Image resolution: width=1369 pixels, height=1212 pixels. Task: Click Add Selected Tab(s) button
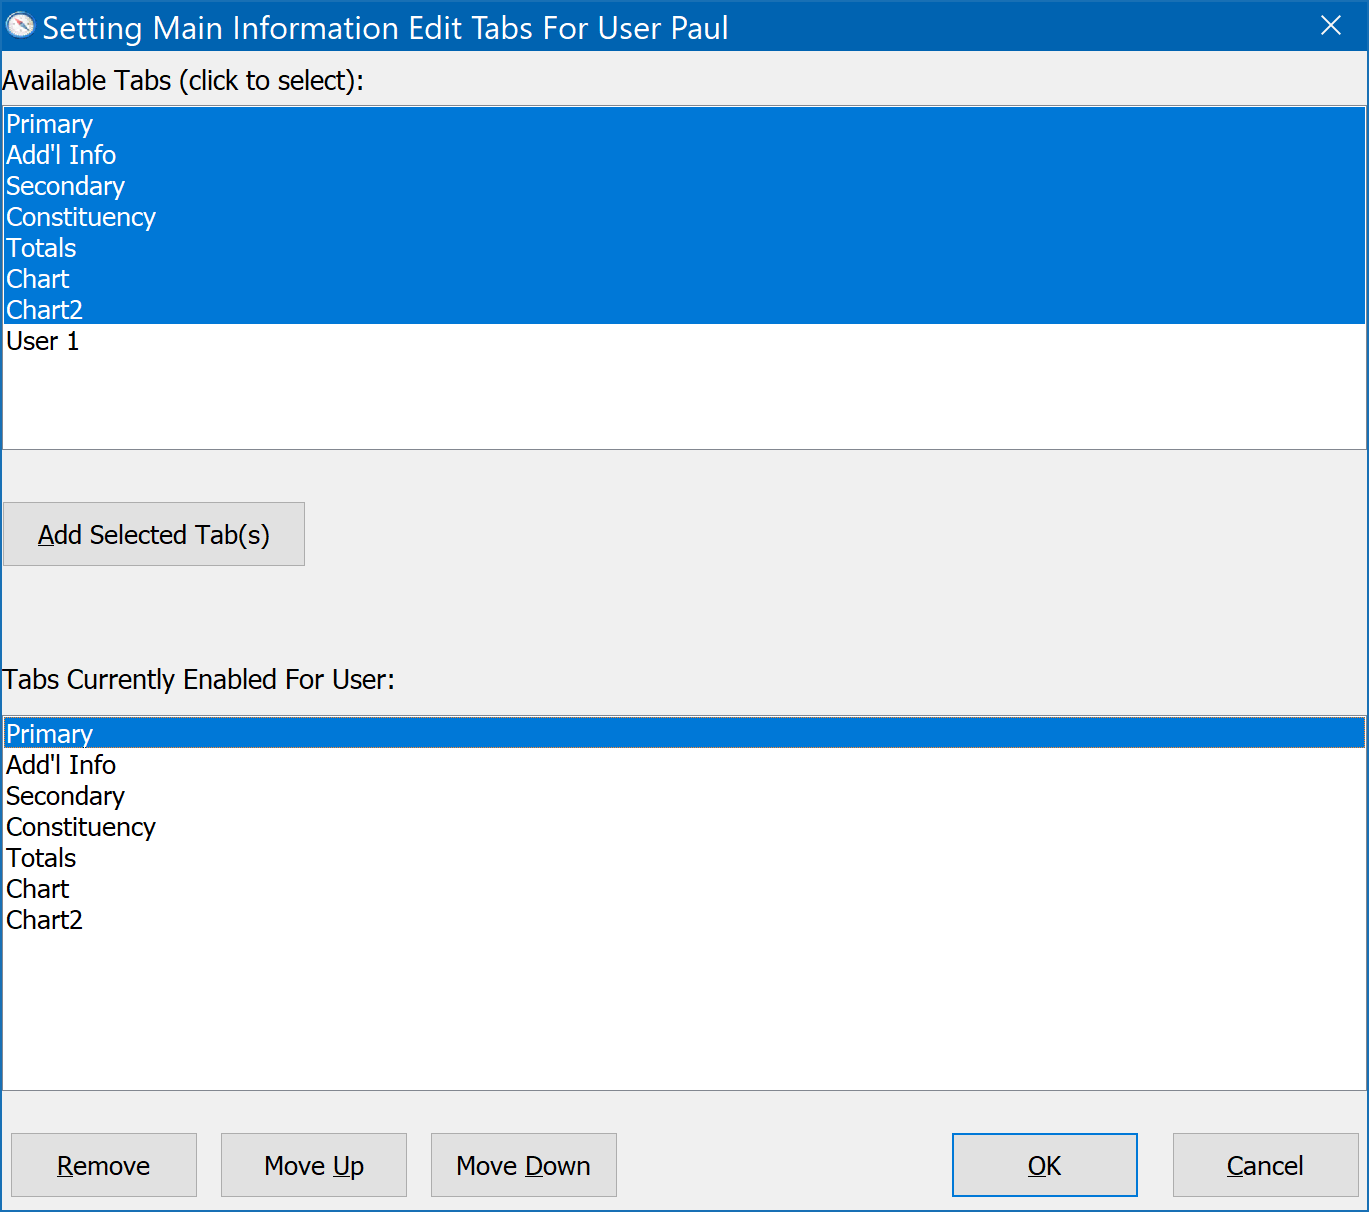click(x=154, y=534)
